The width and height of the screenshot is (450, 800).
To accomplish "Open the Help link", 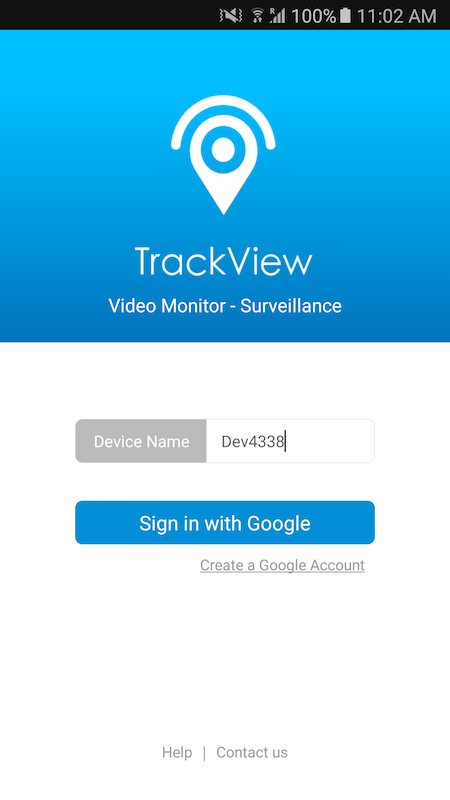I will coord(177,753).
